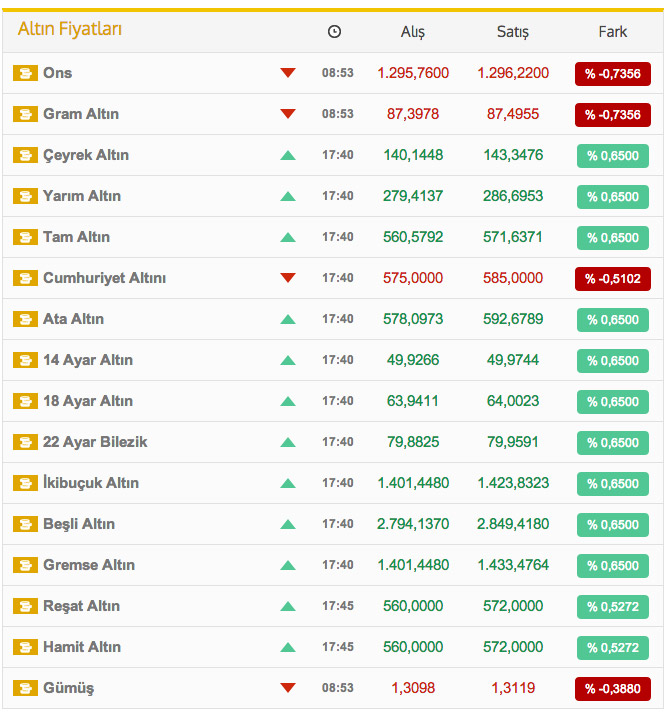Click the gold icon beside Cumhuriyet Altını
The image size is (669, 720).
25,278
